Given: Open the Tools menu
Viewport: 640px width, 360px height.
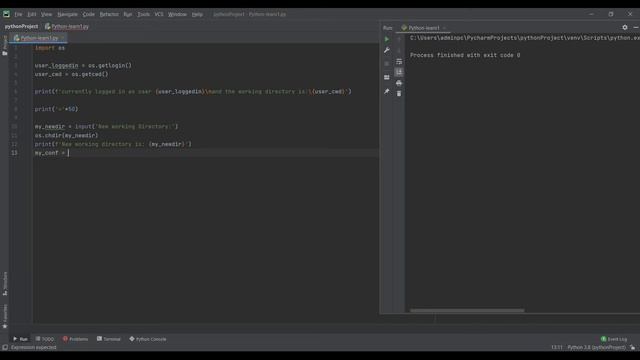Looking at the screenshot, I should coord(143,14).
